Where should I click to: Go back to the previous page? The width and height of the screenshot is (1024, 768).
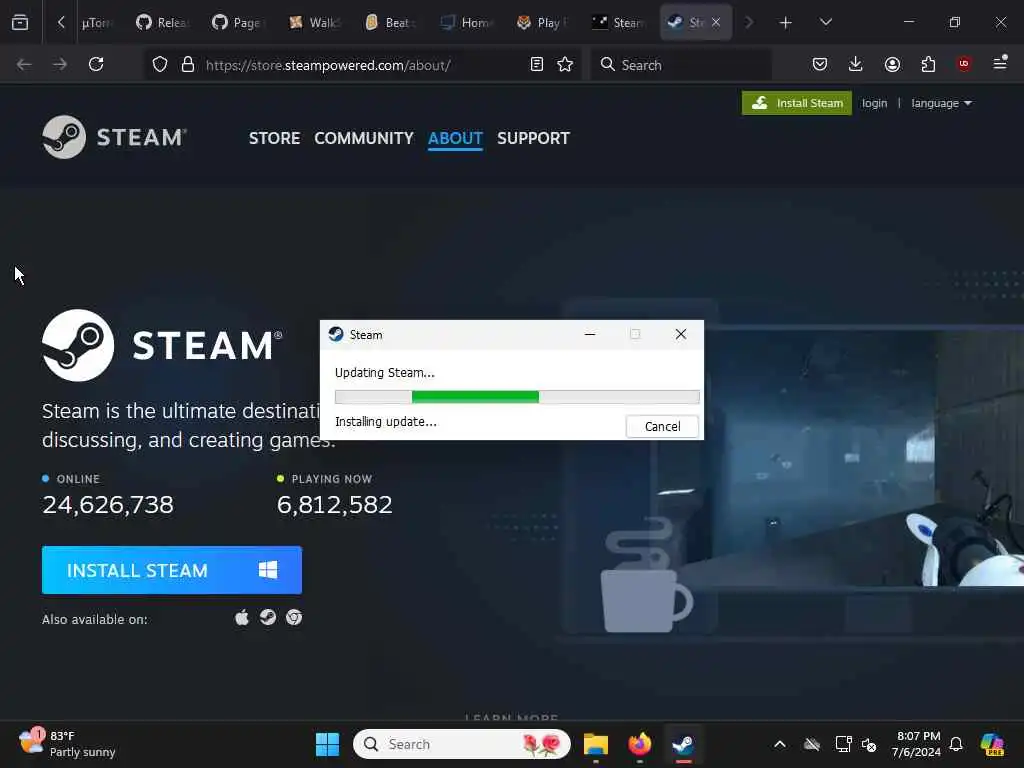pyautogui.click(x=24, y=64)
